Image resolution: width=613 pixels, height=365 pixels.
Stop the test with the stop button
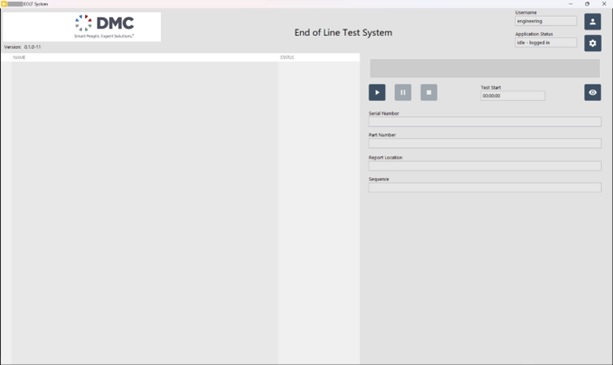pos(429,93)
